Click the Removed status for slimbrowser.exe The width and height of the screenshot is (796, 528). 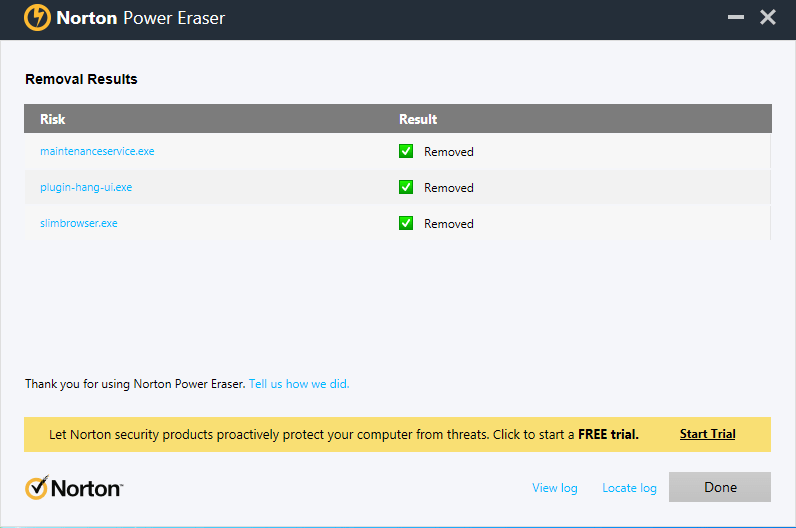(x=448, y=224)
